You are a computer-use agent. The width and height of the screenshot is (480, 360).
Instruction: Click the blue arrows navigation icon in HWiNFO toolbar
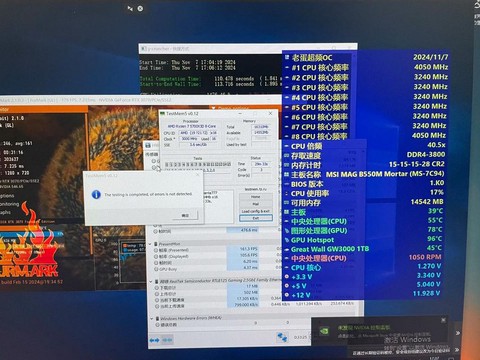coord(154,340)
